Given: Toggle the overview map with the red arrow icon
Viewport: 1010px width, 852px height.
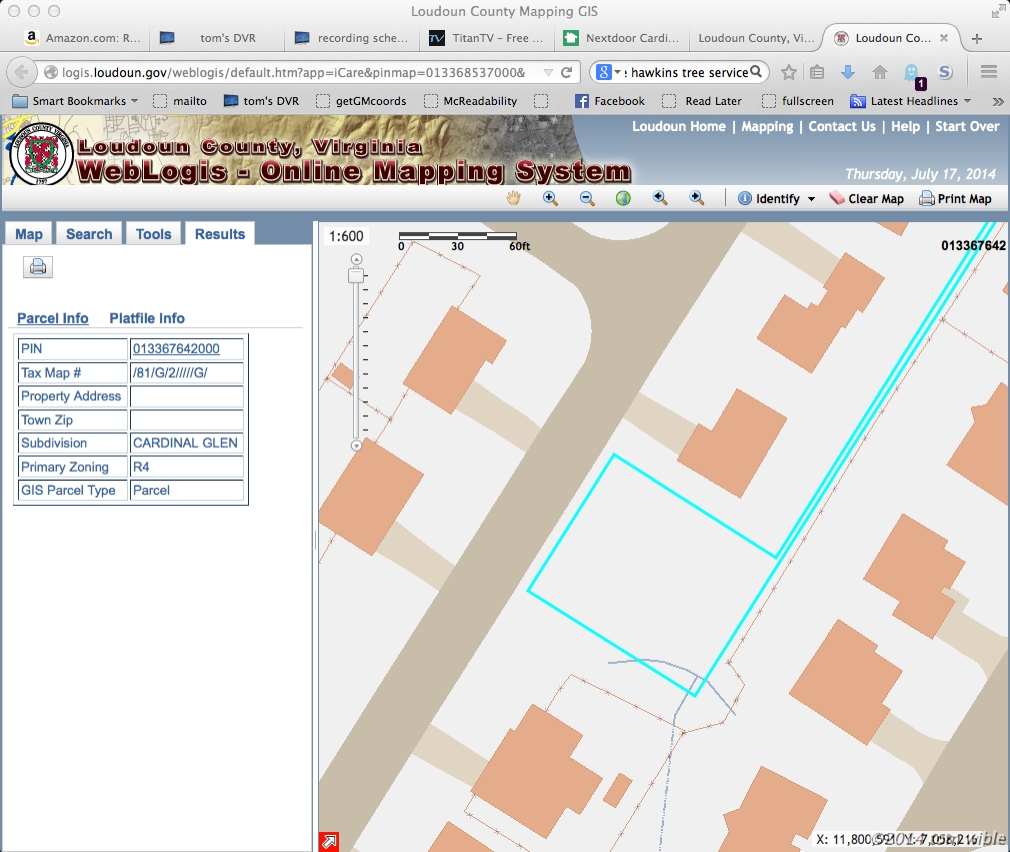Looking at the screenshot, I should pyautogui.click(x=329, y=841).
